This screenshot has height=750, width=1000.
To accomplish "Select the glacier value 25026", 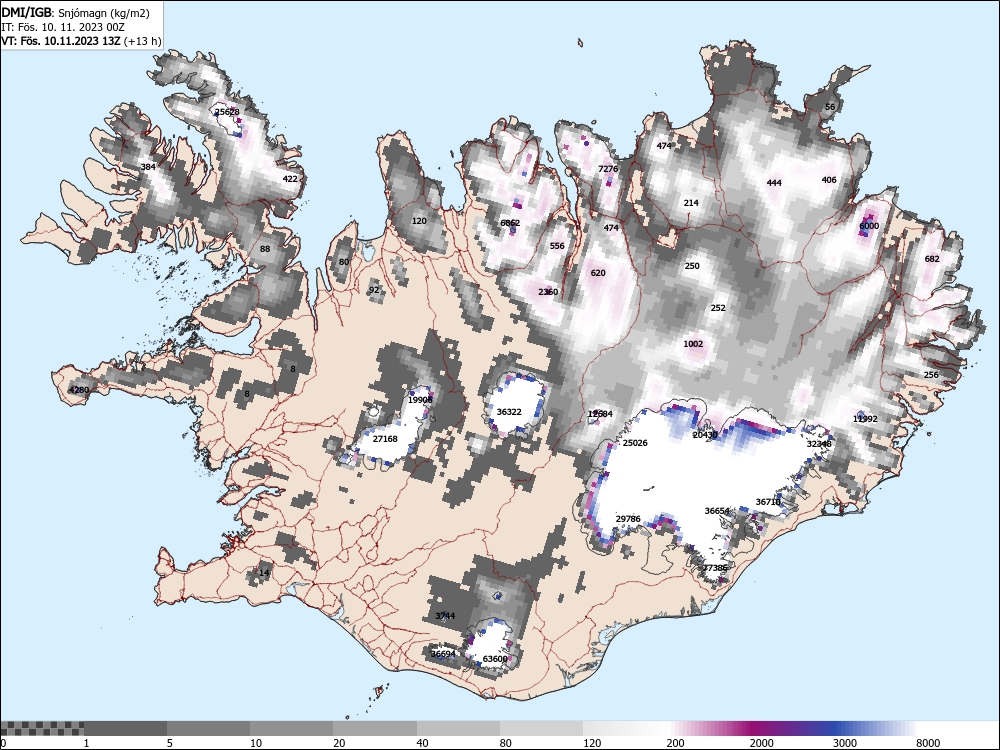I will pyautogui.click(x=635, y=443).
